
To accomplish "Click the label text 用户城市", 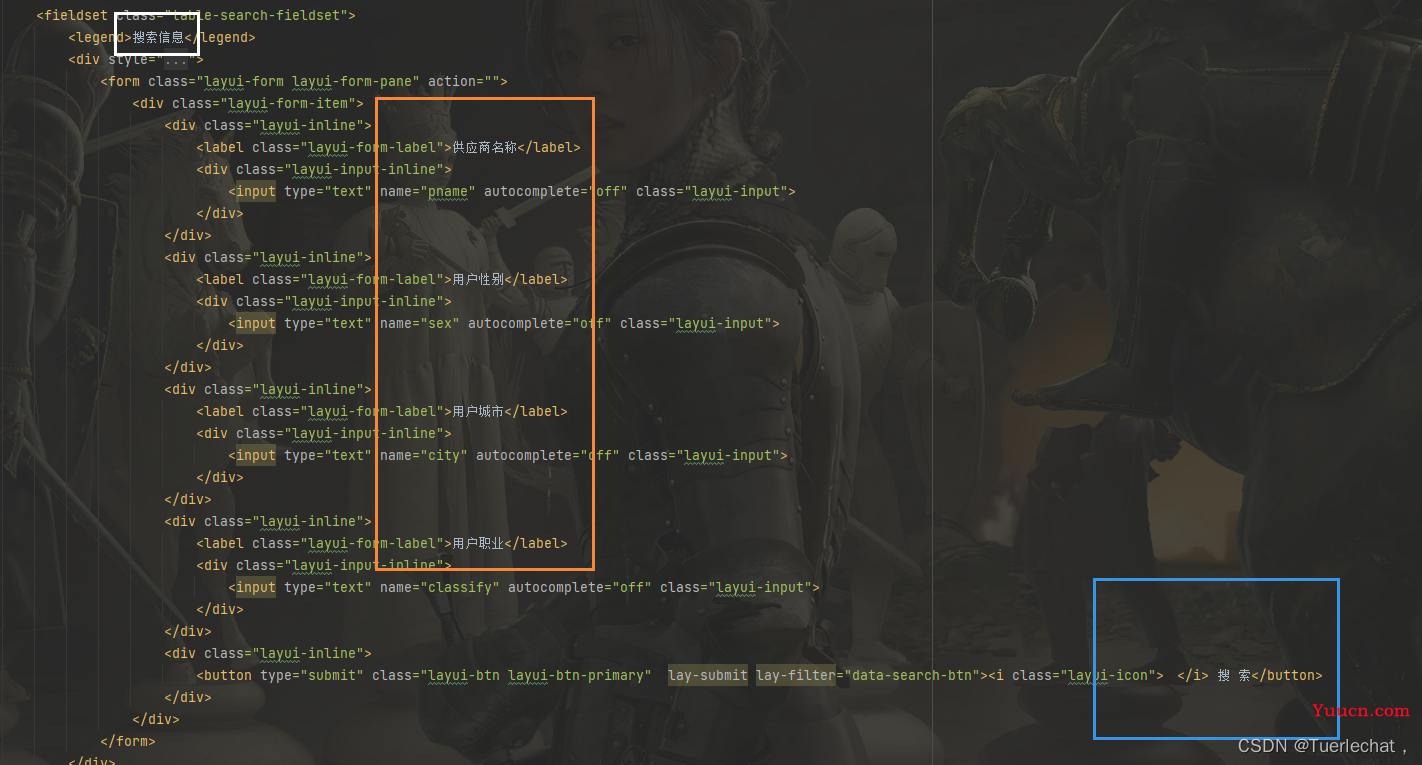I will pyautogui.click(x=478, y=411).
